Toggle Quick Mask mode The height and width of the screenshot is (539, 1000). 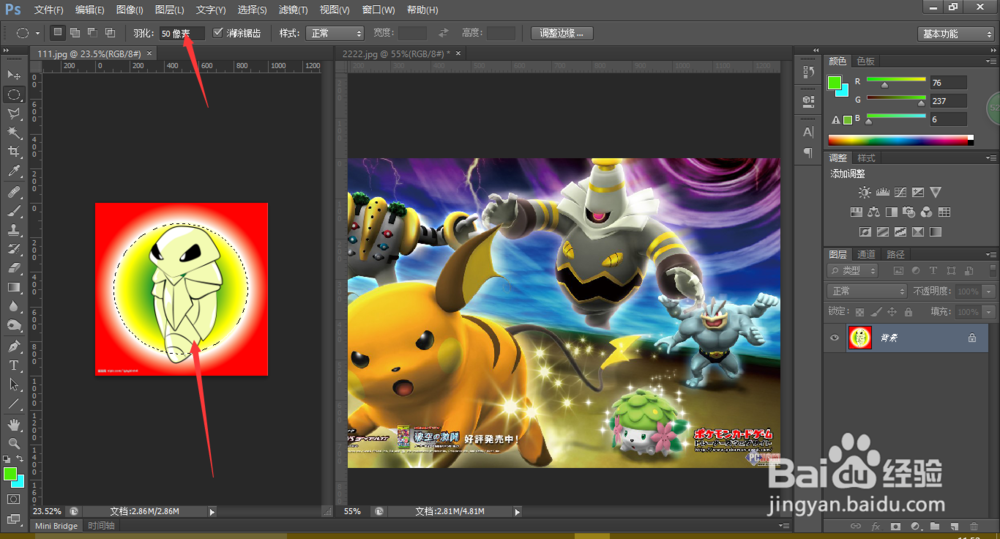[13, 499]
